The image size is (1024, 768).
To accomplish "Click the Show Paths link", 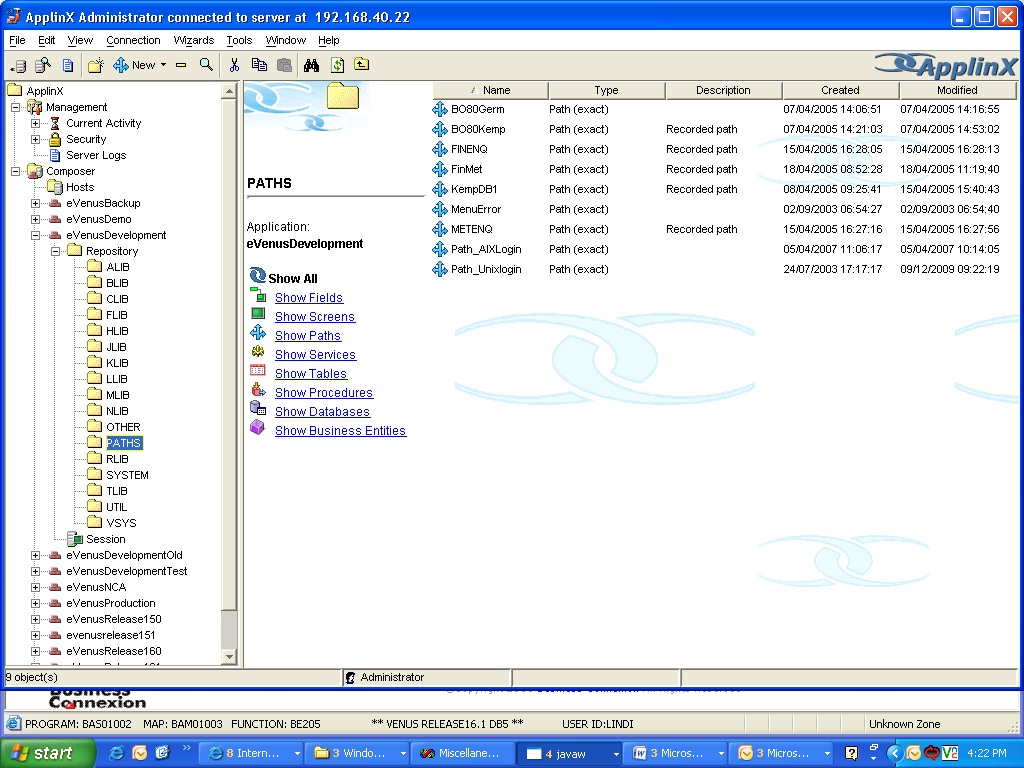I will tap(308, 336).
